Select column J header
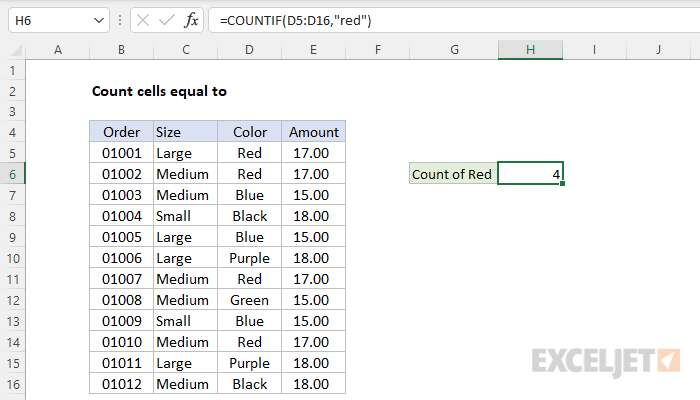 click(x=659, y=50)
